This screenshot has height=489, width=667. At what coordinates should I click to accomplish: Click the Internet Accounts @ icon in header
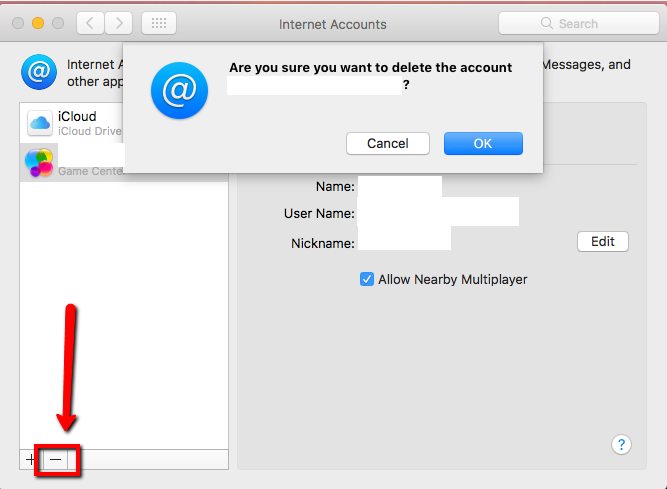(x=39, y=72)
